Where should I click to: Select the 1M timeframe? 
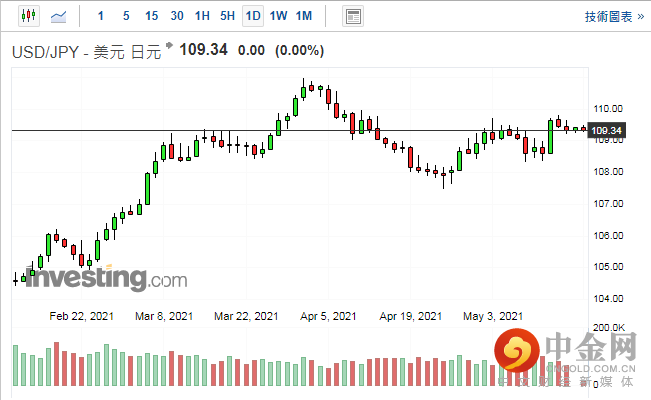pyautogui.click(x=304, y=16)
